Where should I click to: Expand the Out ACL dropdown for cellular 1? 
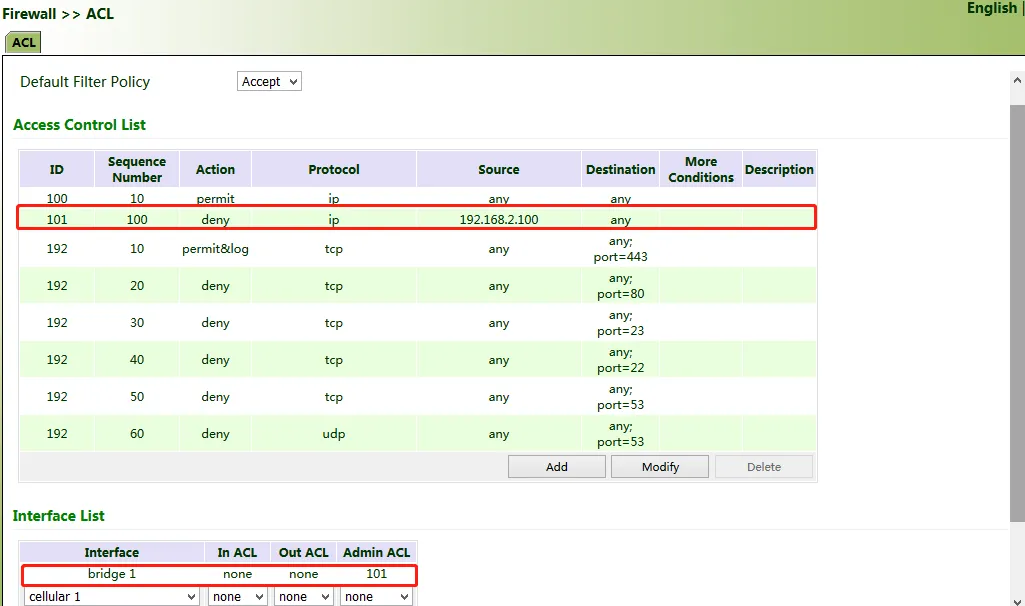point(303,596)
